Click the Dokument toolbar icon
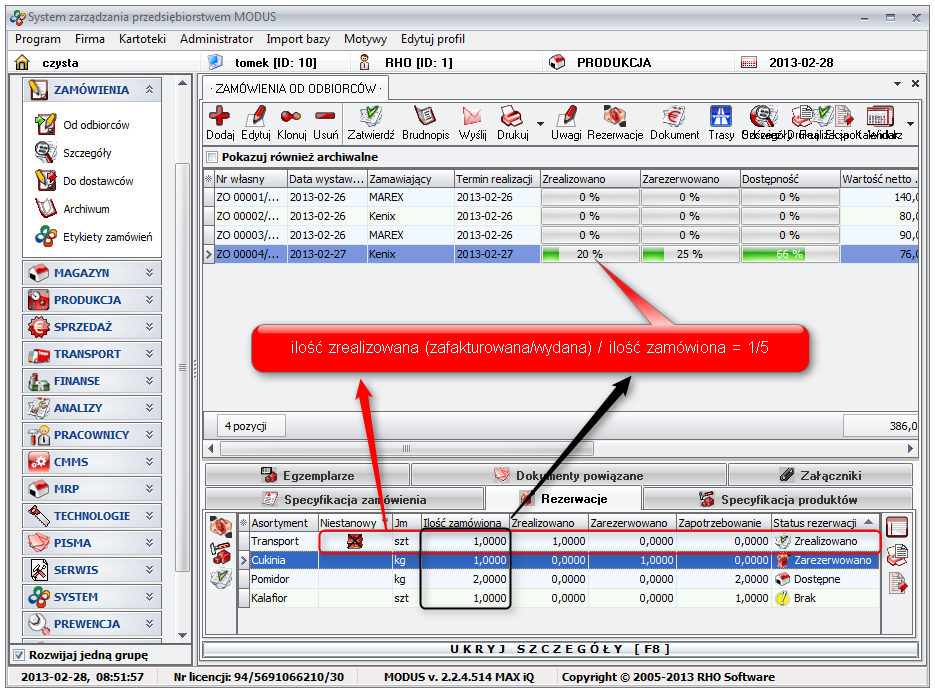935x693 pixels. [x=674, y=118]
